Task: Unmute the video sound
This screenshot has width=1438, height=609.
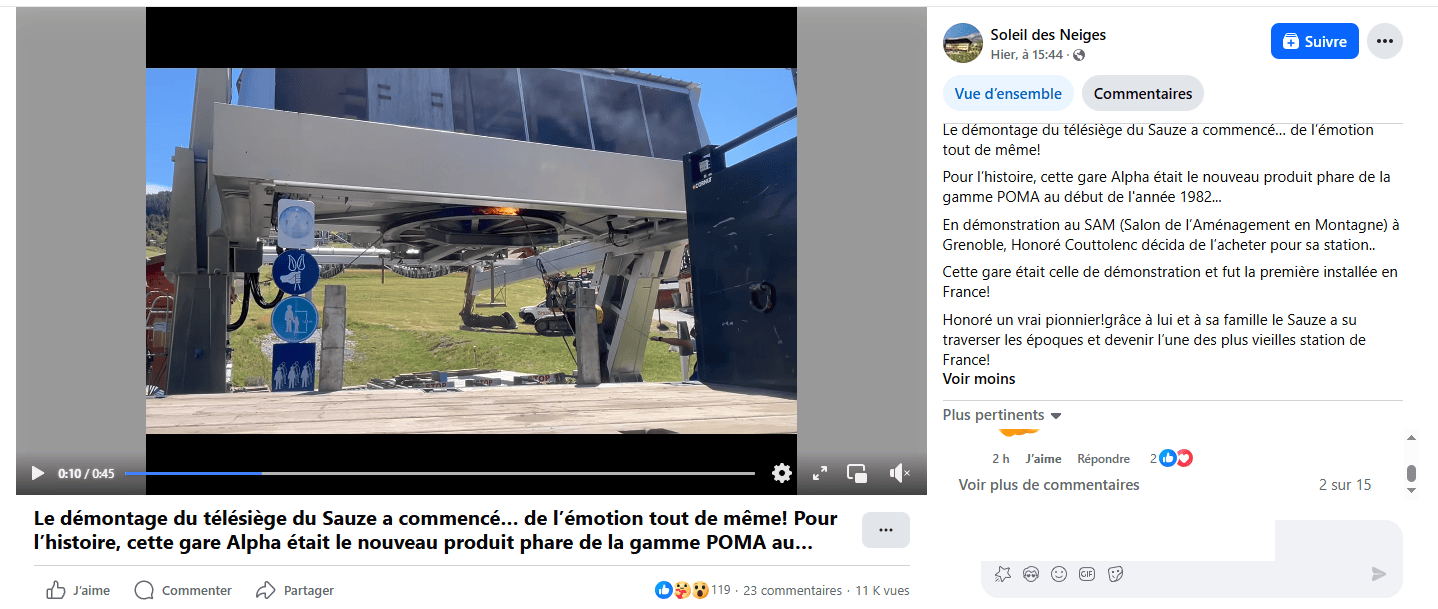Action: pos(899,473)
